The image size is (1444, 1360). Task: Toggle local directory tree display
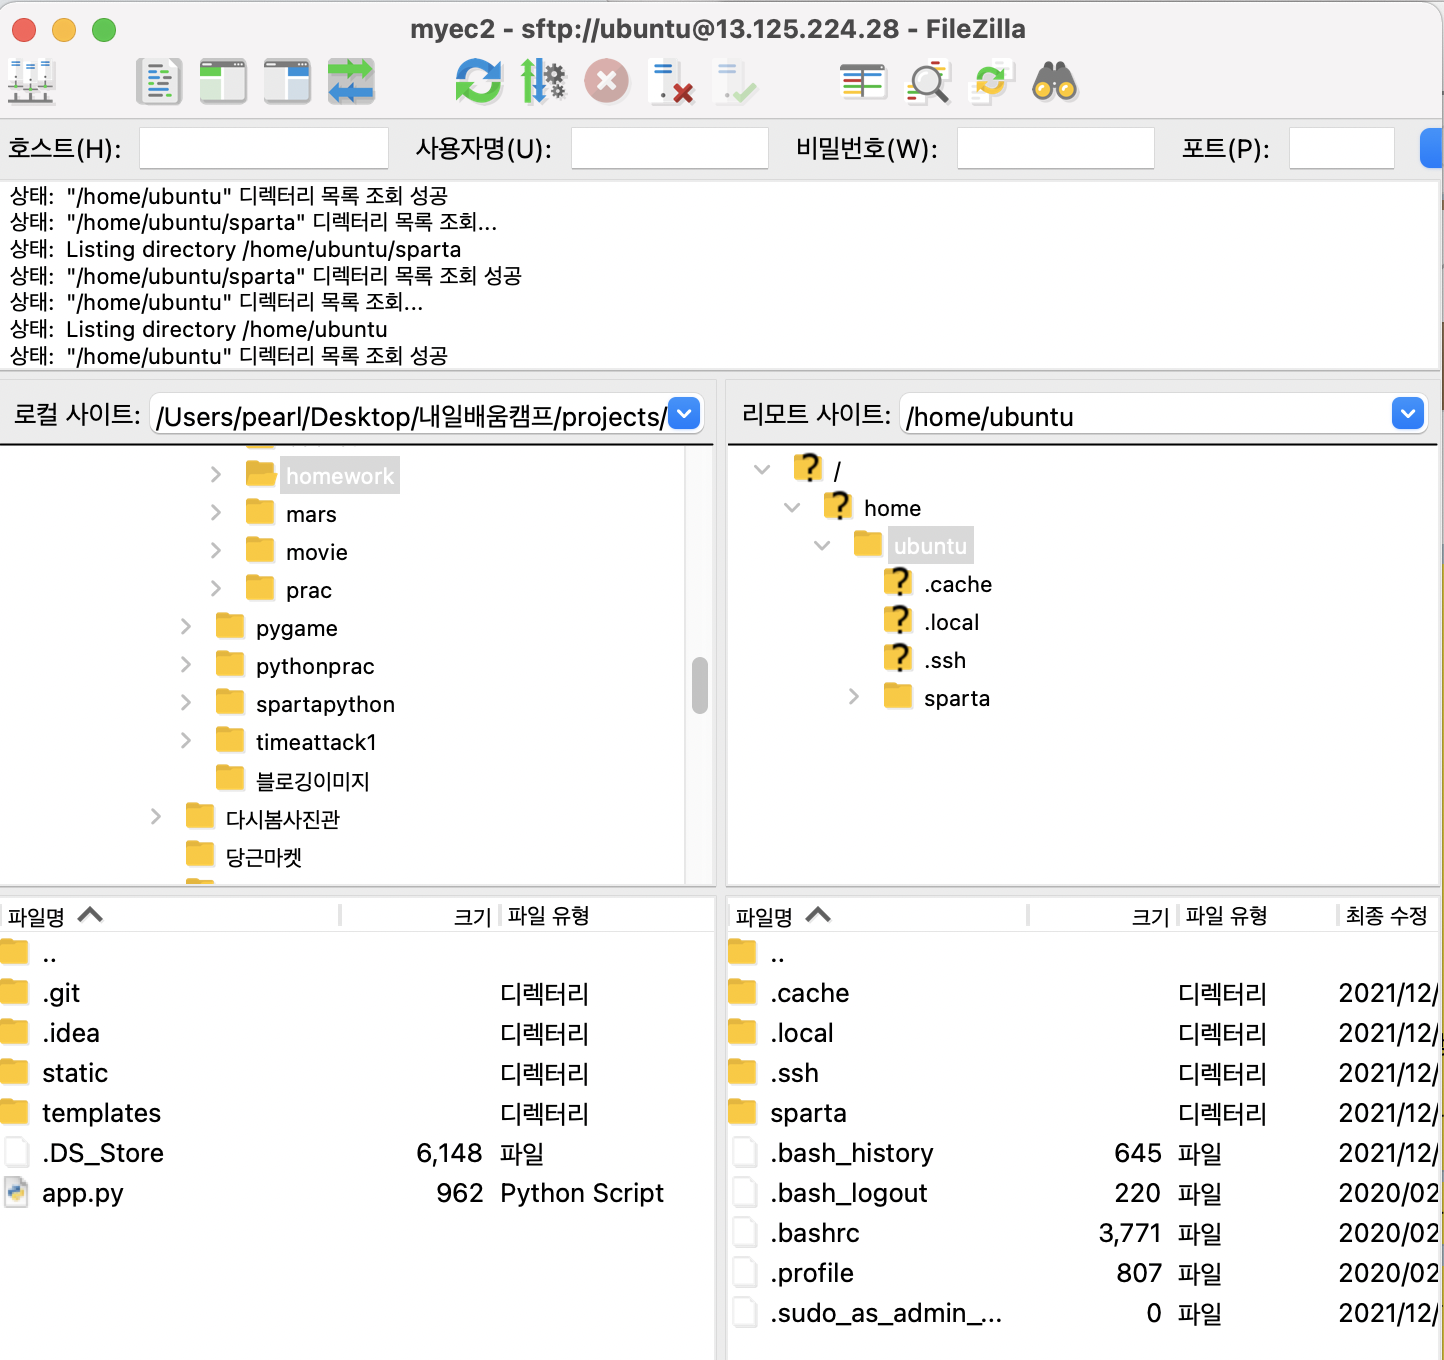tap(223, 81)
